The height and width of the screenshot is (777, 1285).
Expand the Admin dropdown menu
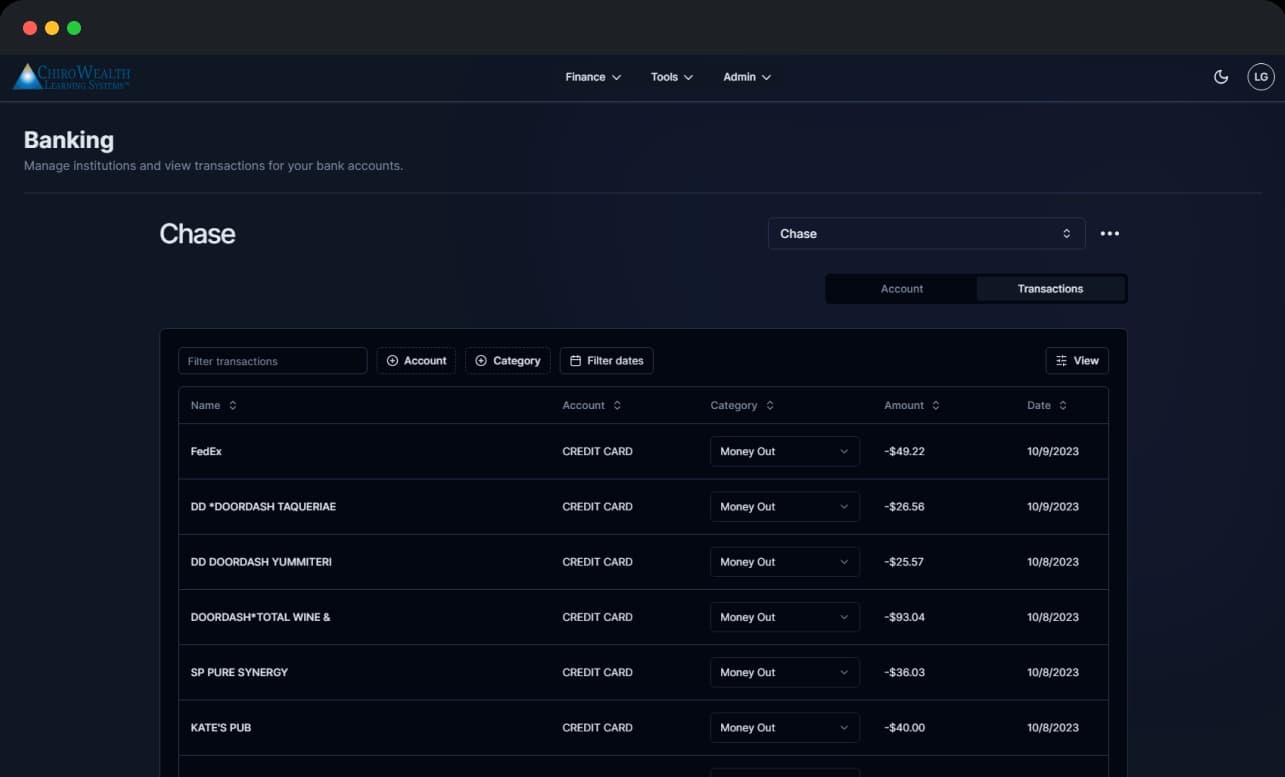pyautogui.click(x=746, y=77)
